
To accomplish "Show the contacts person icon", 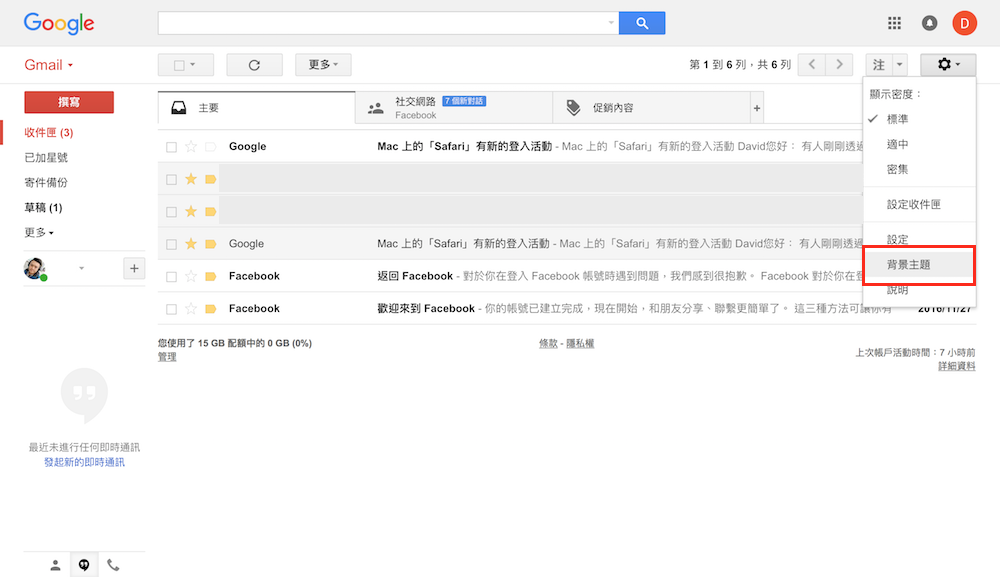I will (x=55, y=565).
